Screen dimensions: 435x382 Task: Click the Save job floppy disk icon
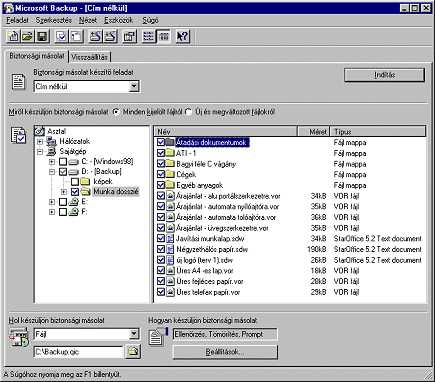[42, 36]
